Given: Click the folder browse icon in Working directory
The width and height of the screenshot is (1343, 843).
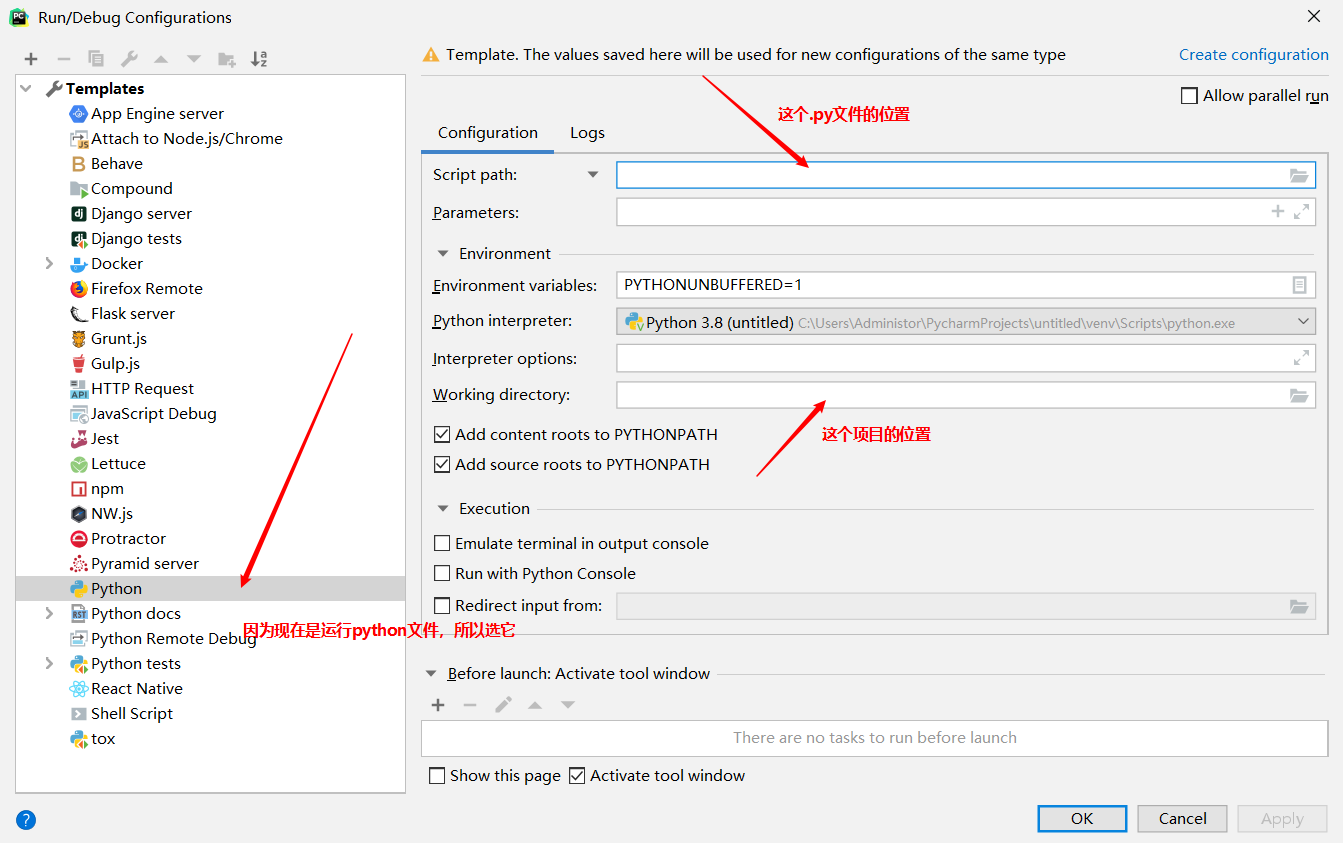Looking at the screenshot, I should pyautogui.click(x=1299, y=395).
